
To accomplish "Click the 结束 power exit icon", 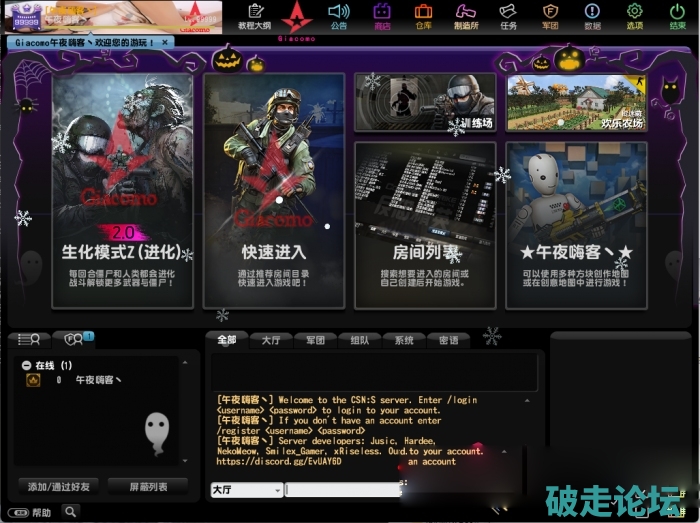I will coord(677,15).
